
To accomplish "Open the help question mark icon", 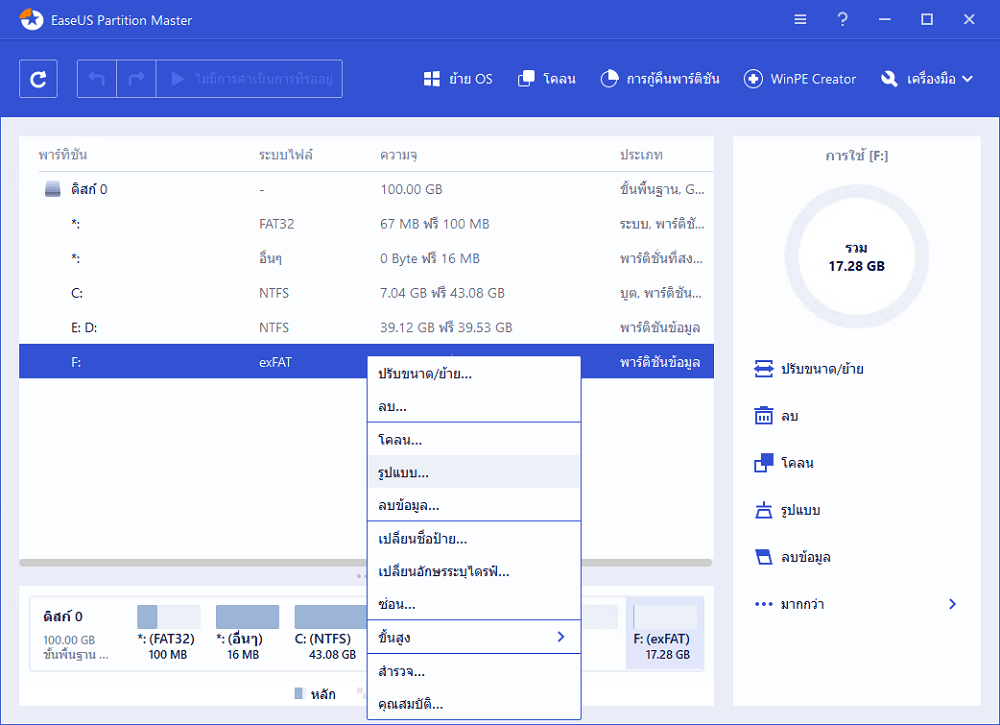I will click(x=842, y=20).
